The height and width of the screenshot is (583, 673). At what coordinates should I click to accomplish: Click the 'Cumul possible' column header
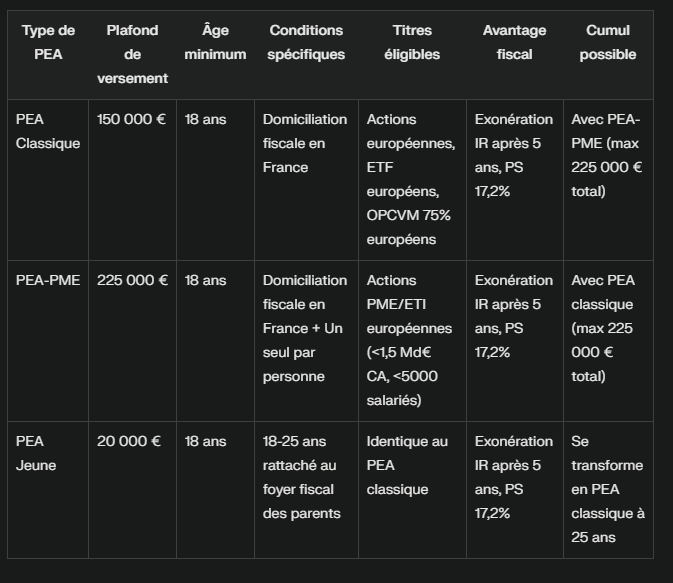click(x=608, y=55)
